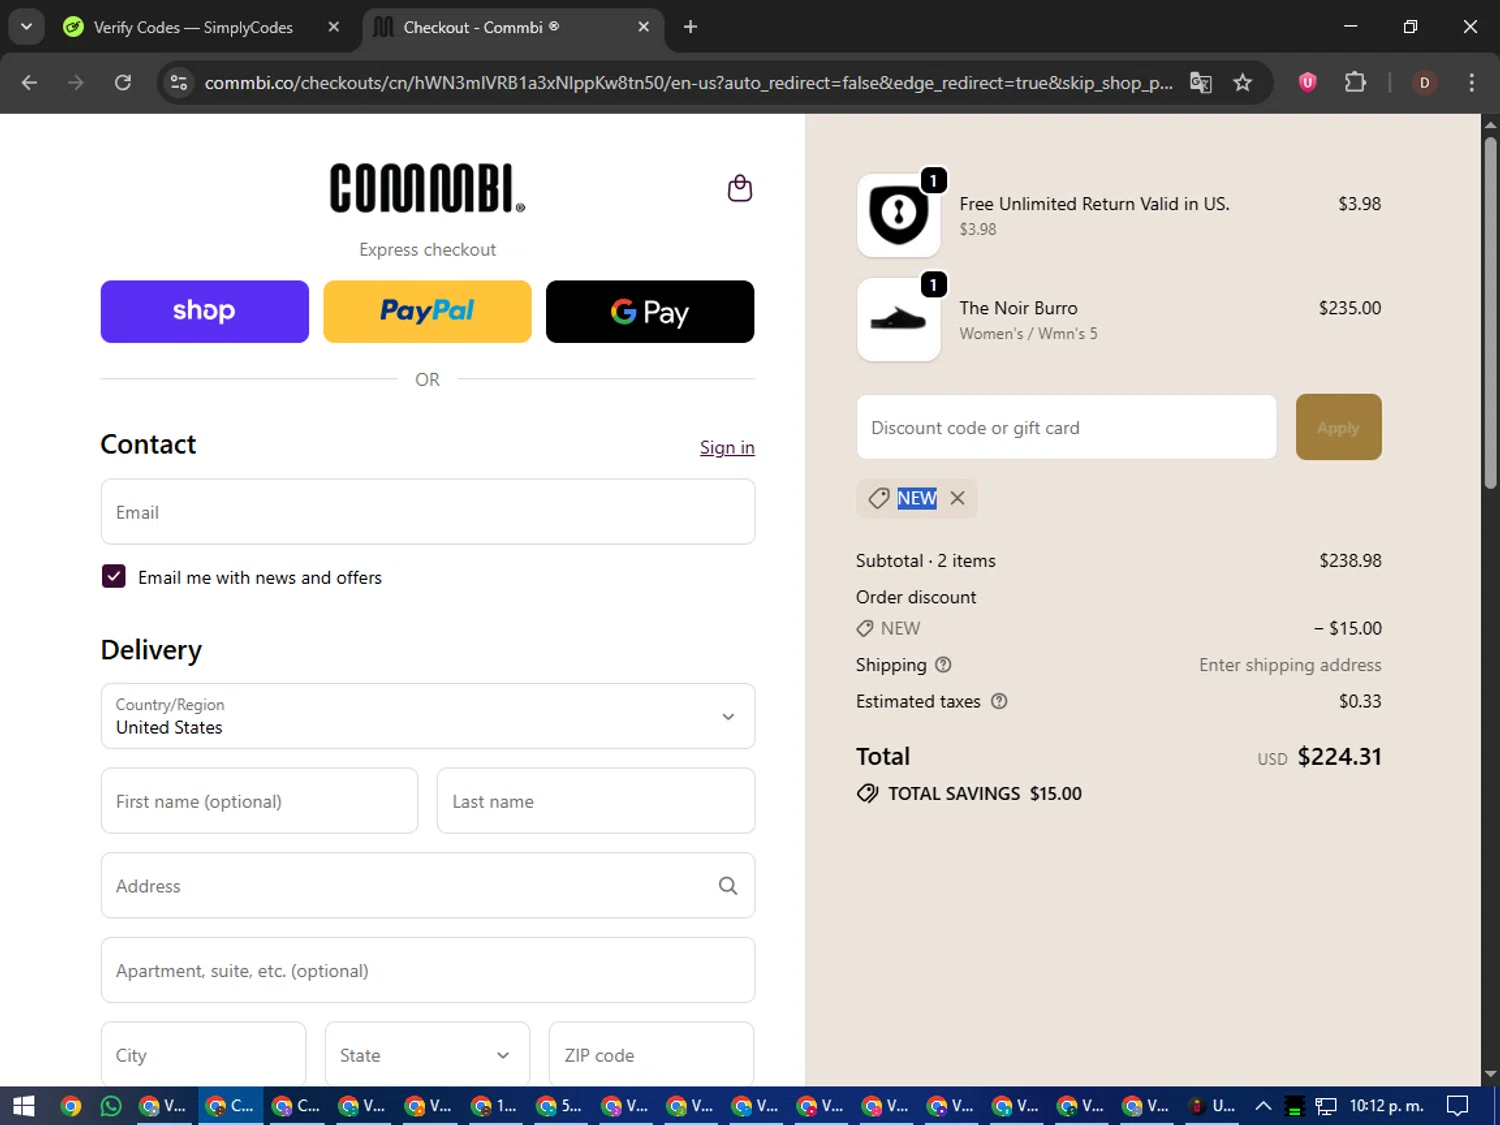Open the network icon in system tray
1500x1125 pixels.
[x=1326, y=1106]
